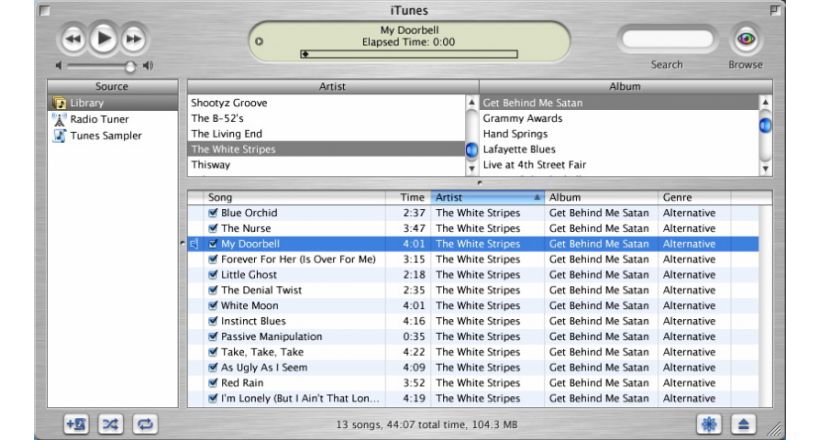This screenshot has width=820, height=440.
Task: Click Artist browser scroll down arrow
Action: point(472,169)
